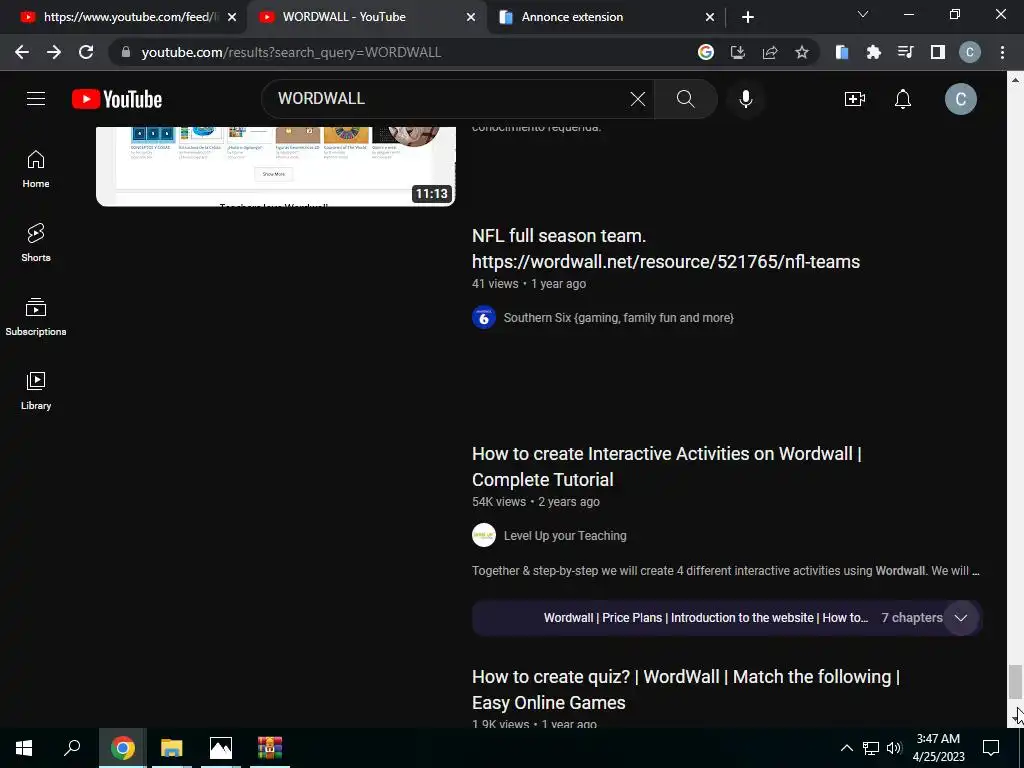This screenshot has height=768, width=1024.
Task: Open the NFL full season team video
Action: pos(665,249)
